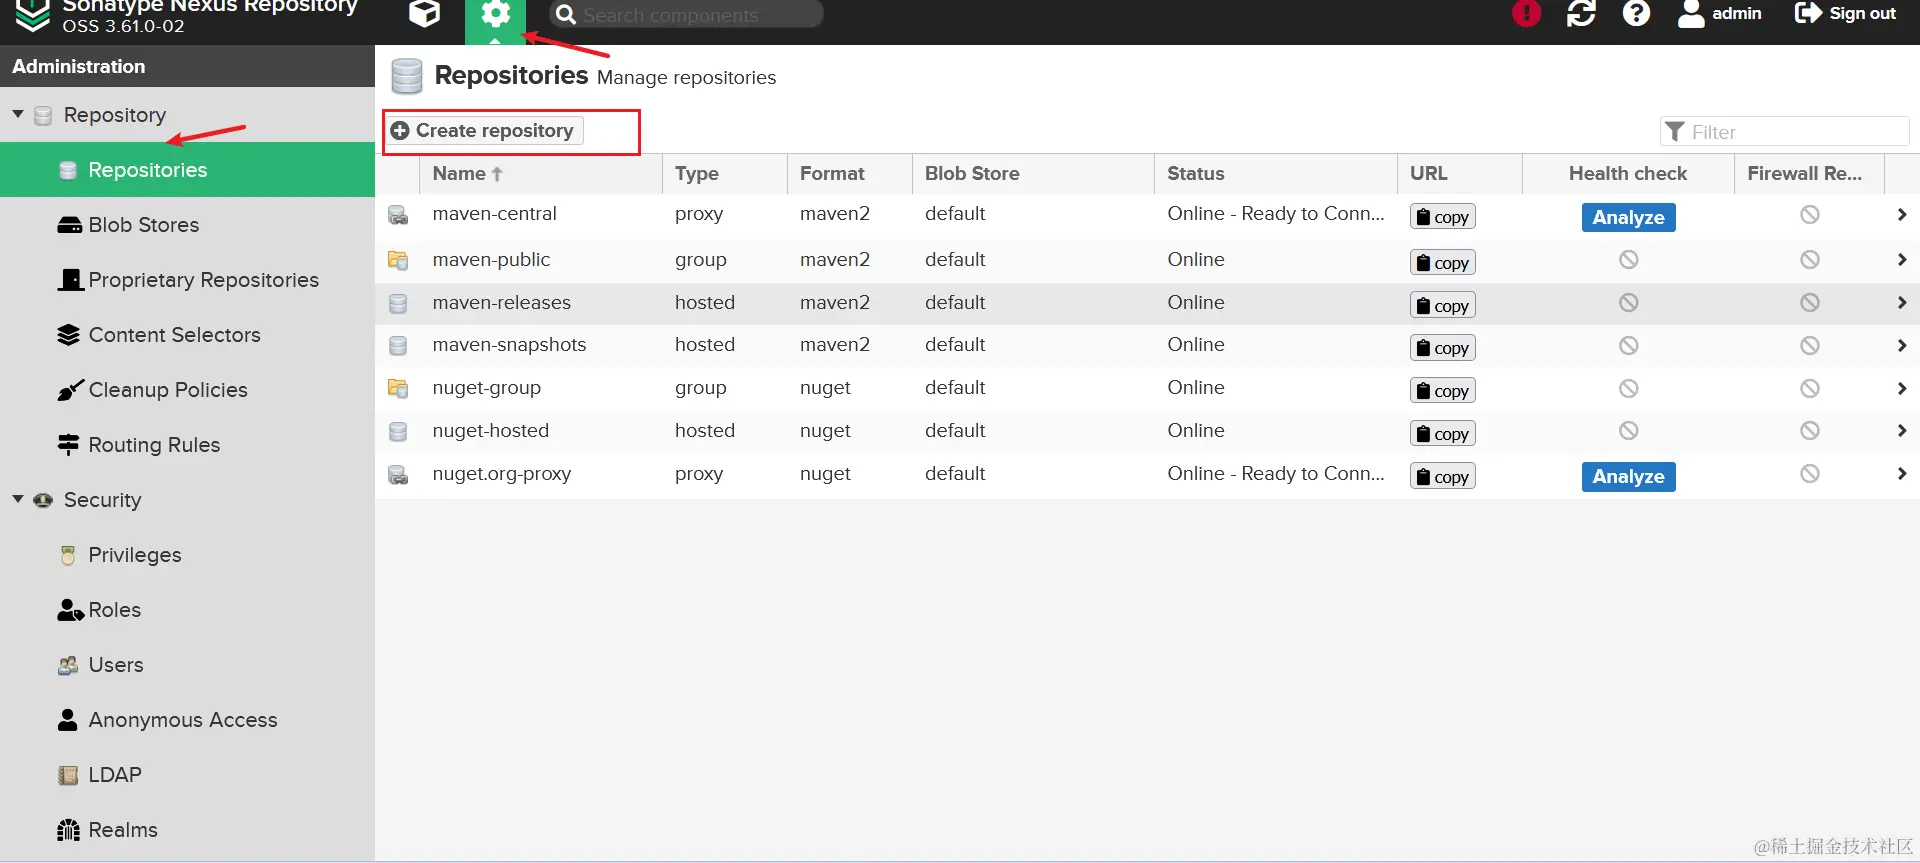Copy URL of maven-central

[x=1442, y=217]
